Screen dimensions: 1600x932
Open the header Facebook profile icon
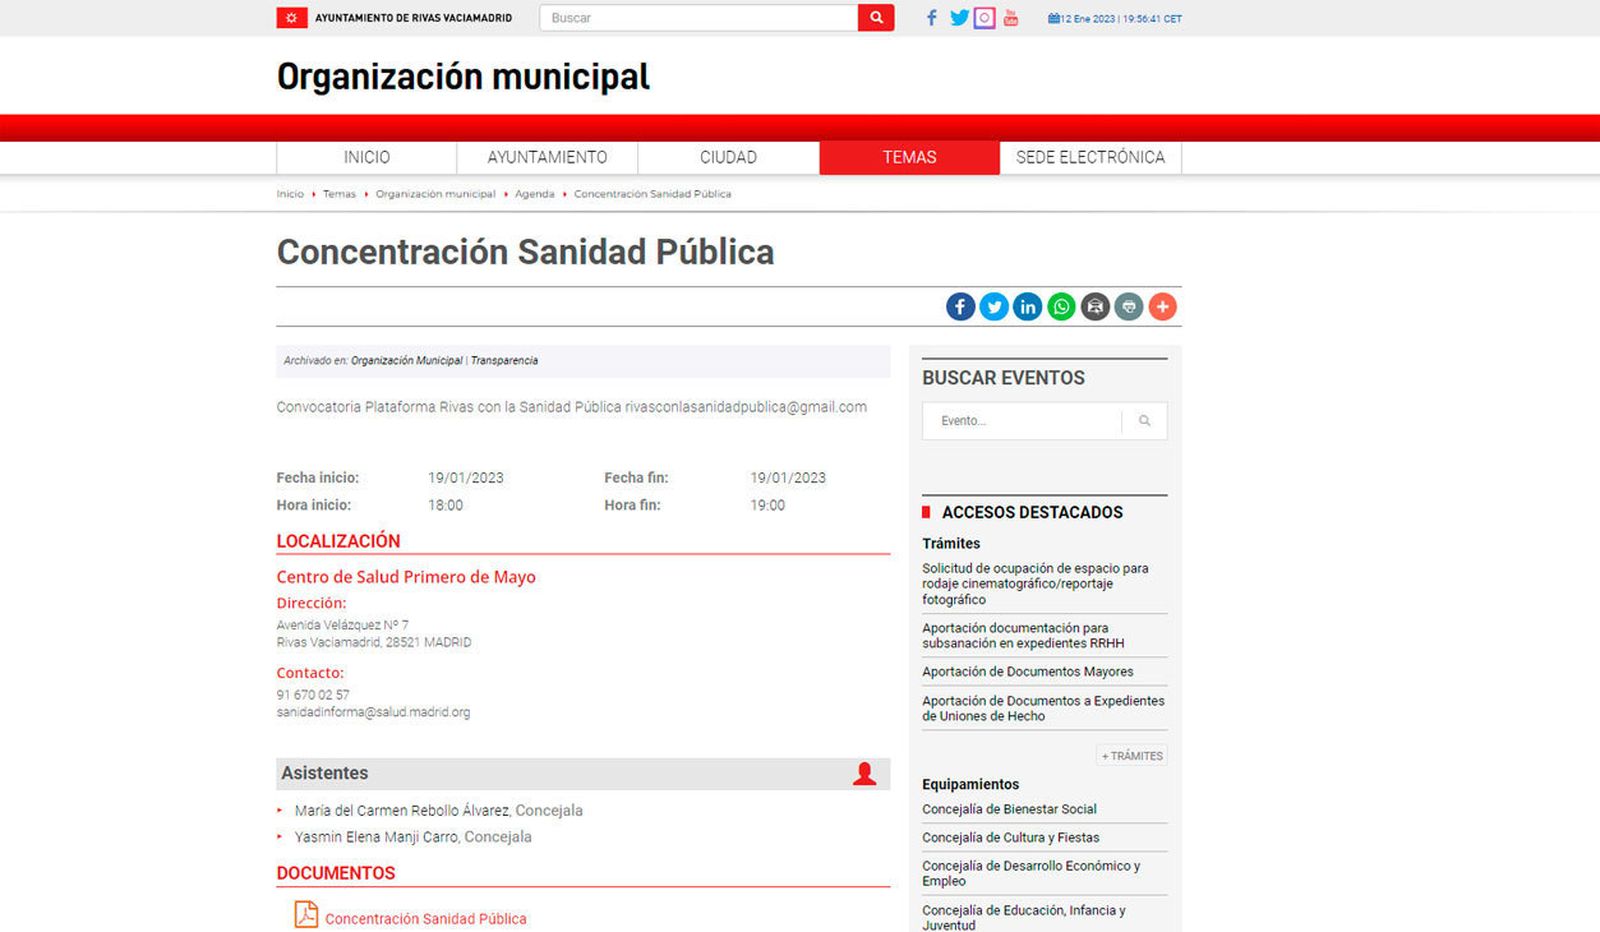coord(932,18)
